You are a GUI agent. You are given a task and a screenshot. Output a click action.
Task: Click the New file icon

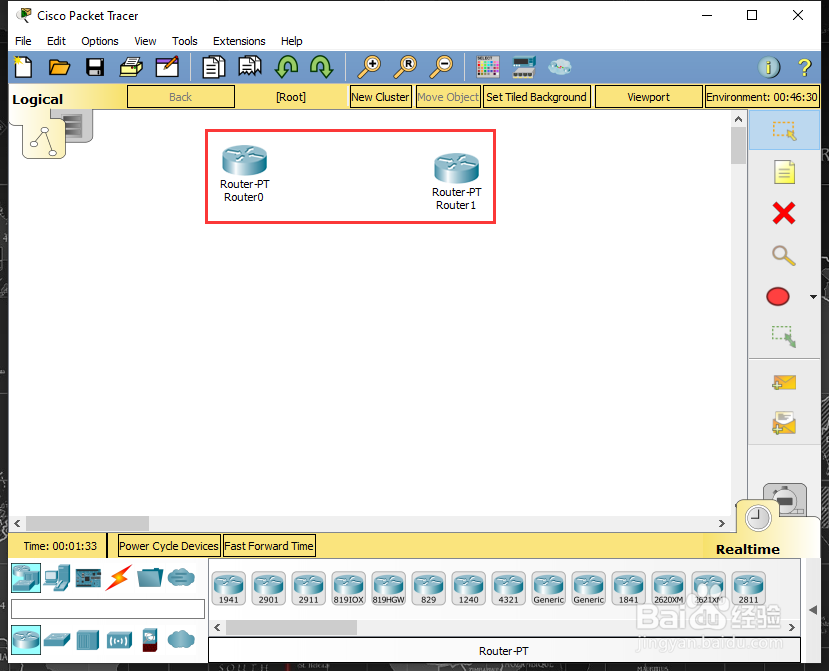tap(23, 67)
